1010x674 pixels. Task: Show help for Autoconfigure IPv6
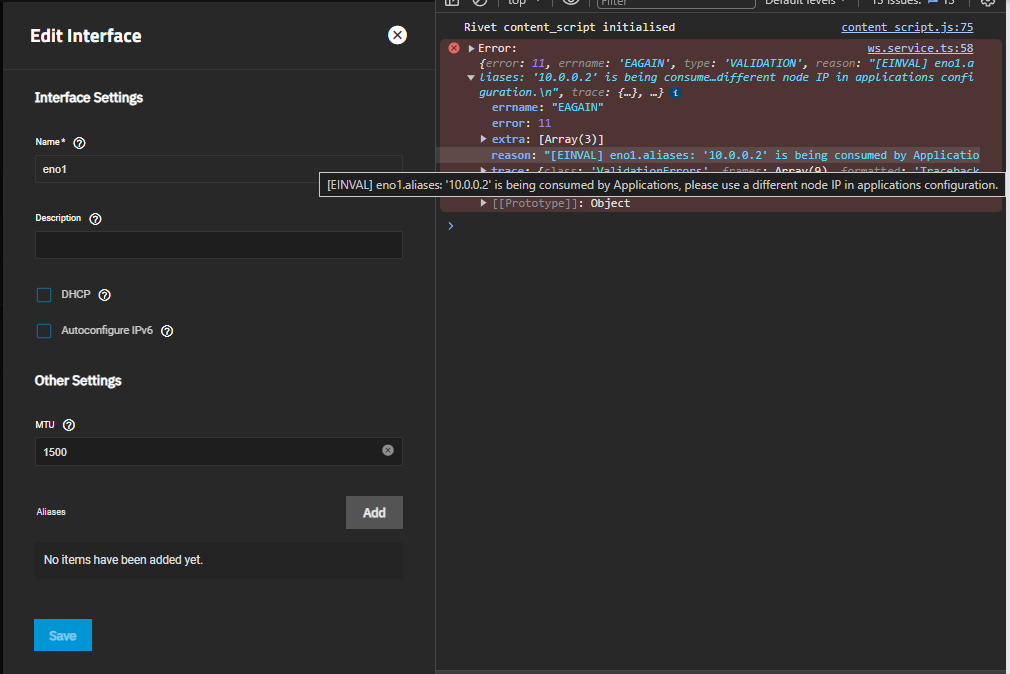point(167,331)
